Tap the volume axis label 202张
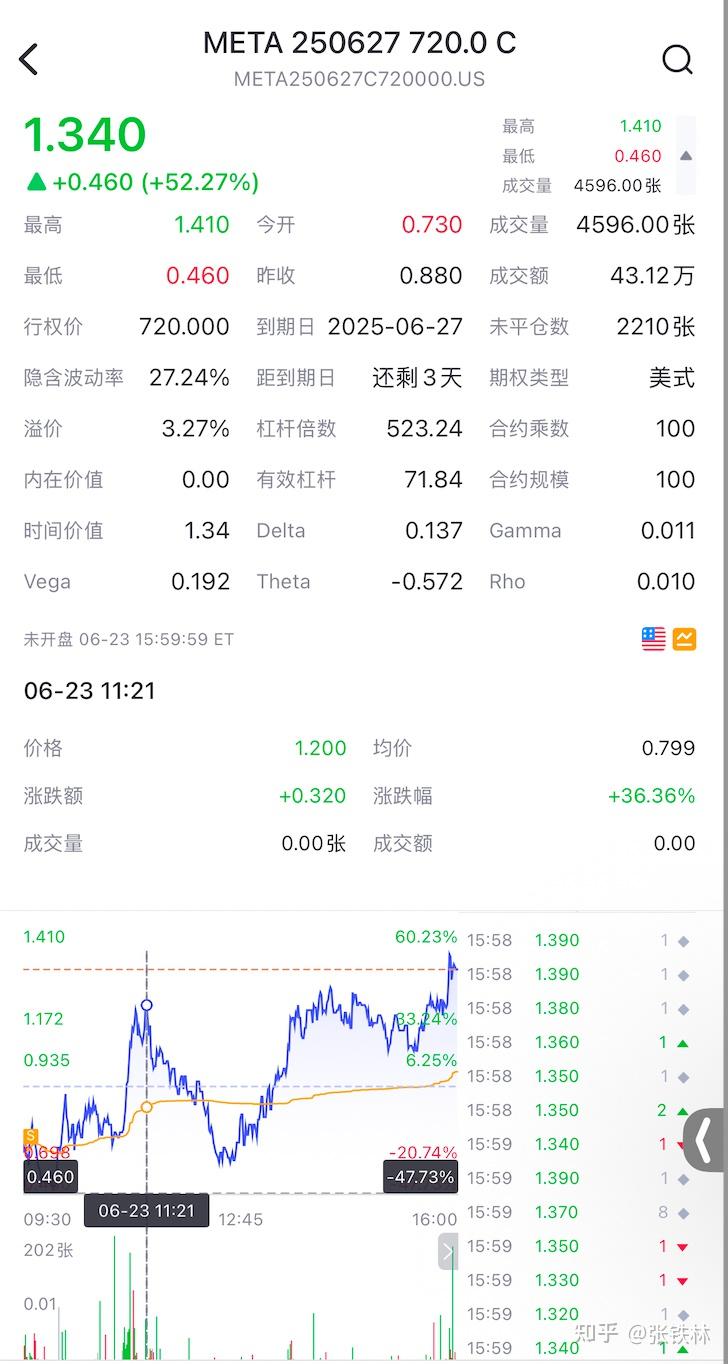This screenshot has width=728, height=1364. tap(49, 1250)
